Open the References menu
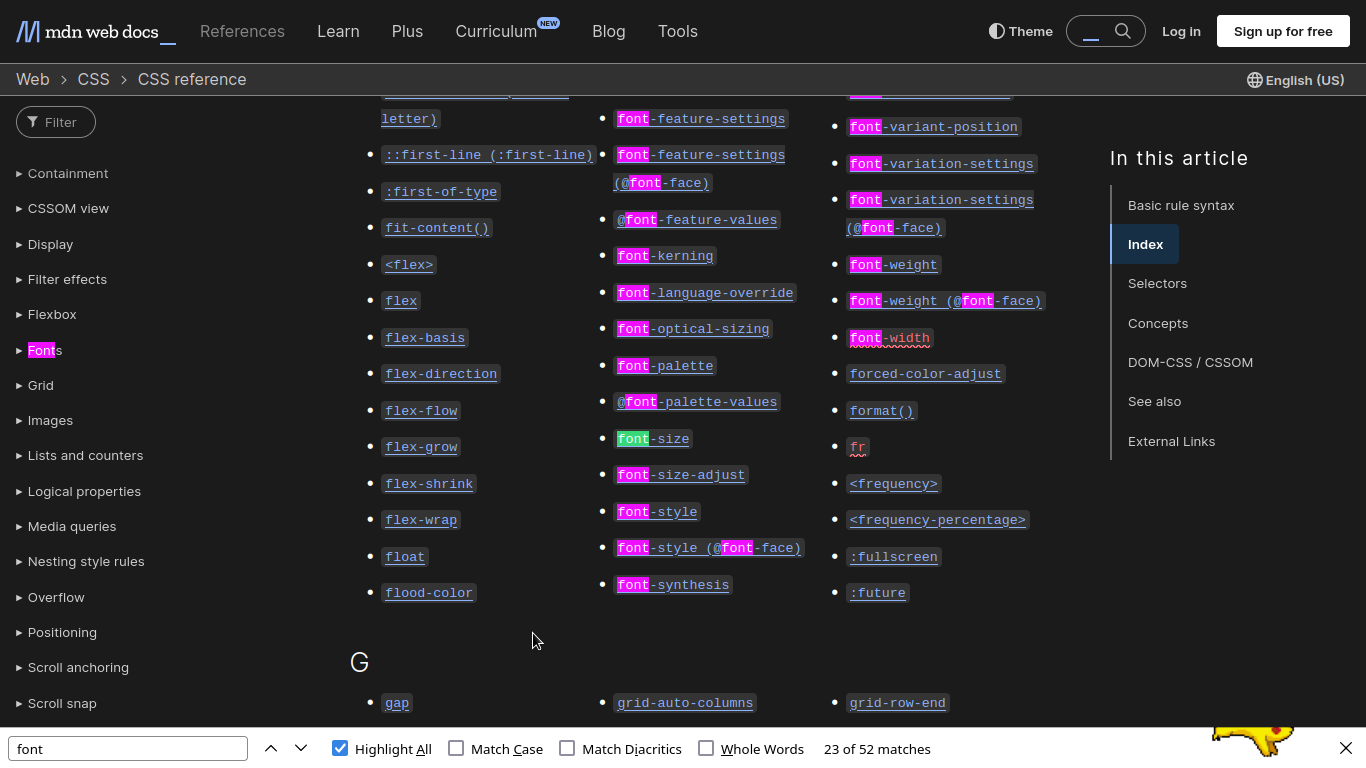This screenshot has height=768, width=1366. coord(242,32)
